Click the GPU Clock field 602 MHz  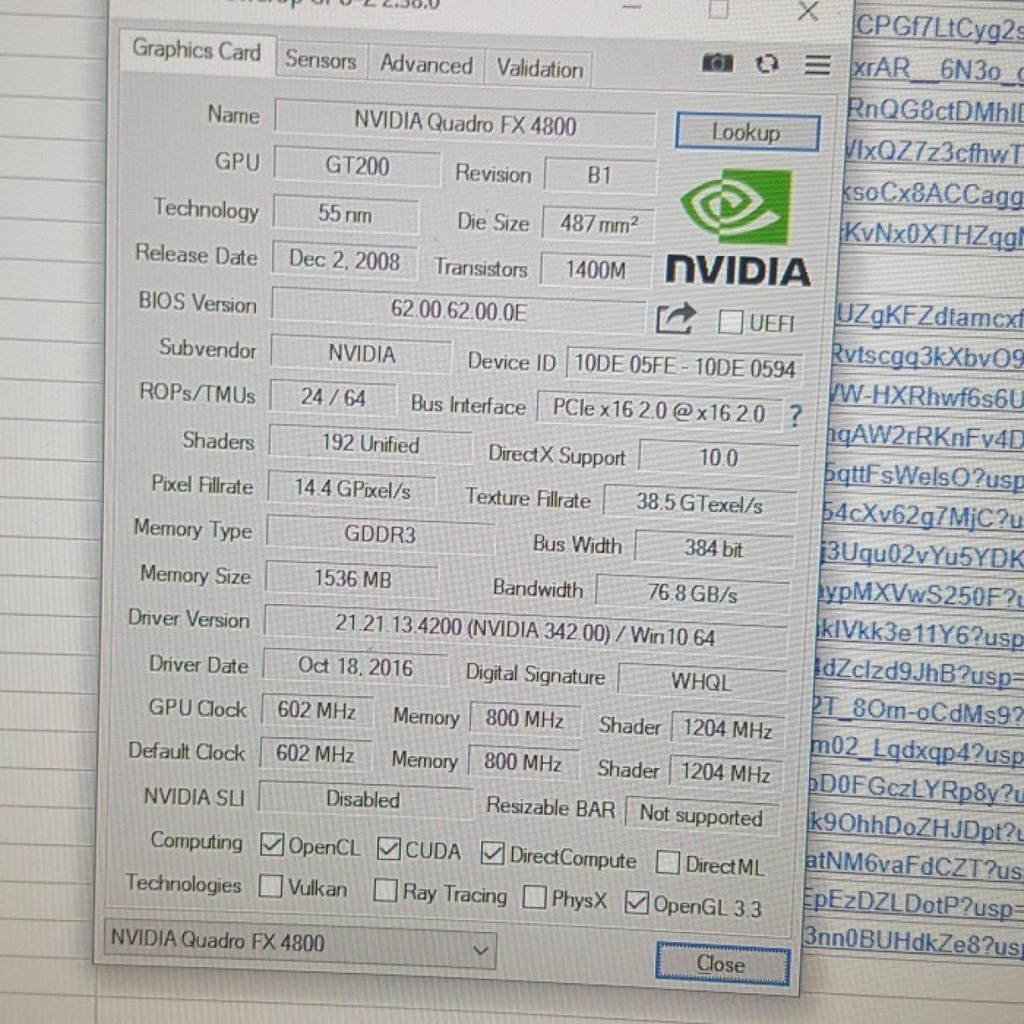(317, 710)
